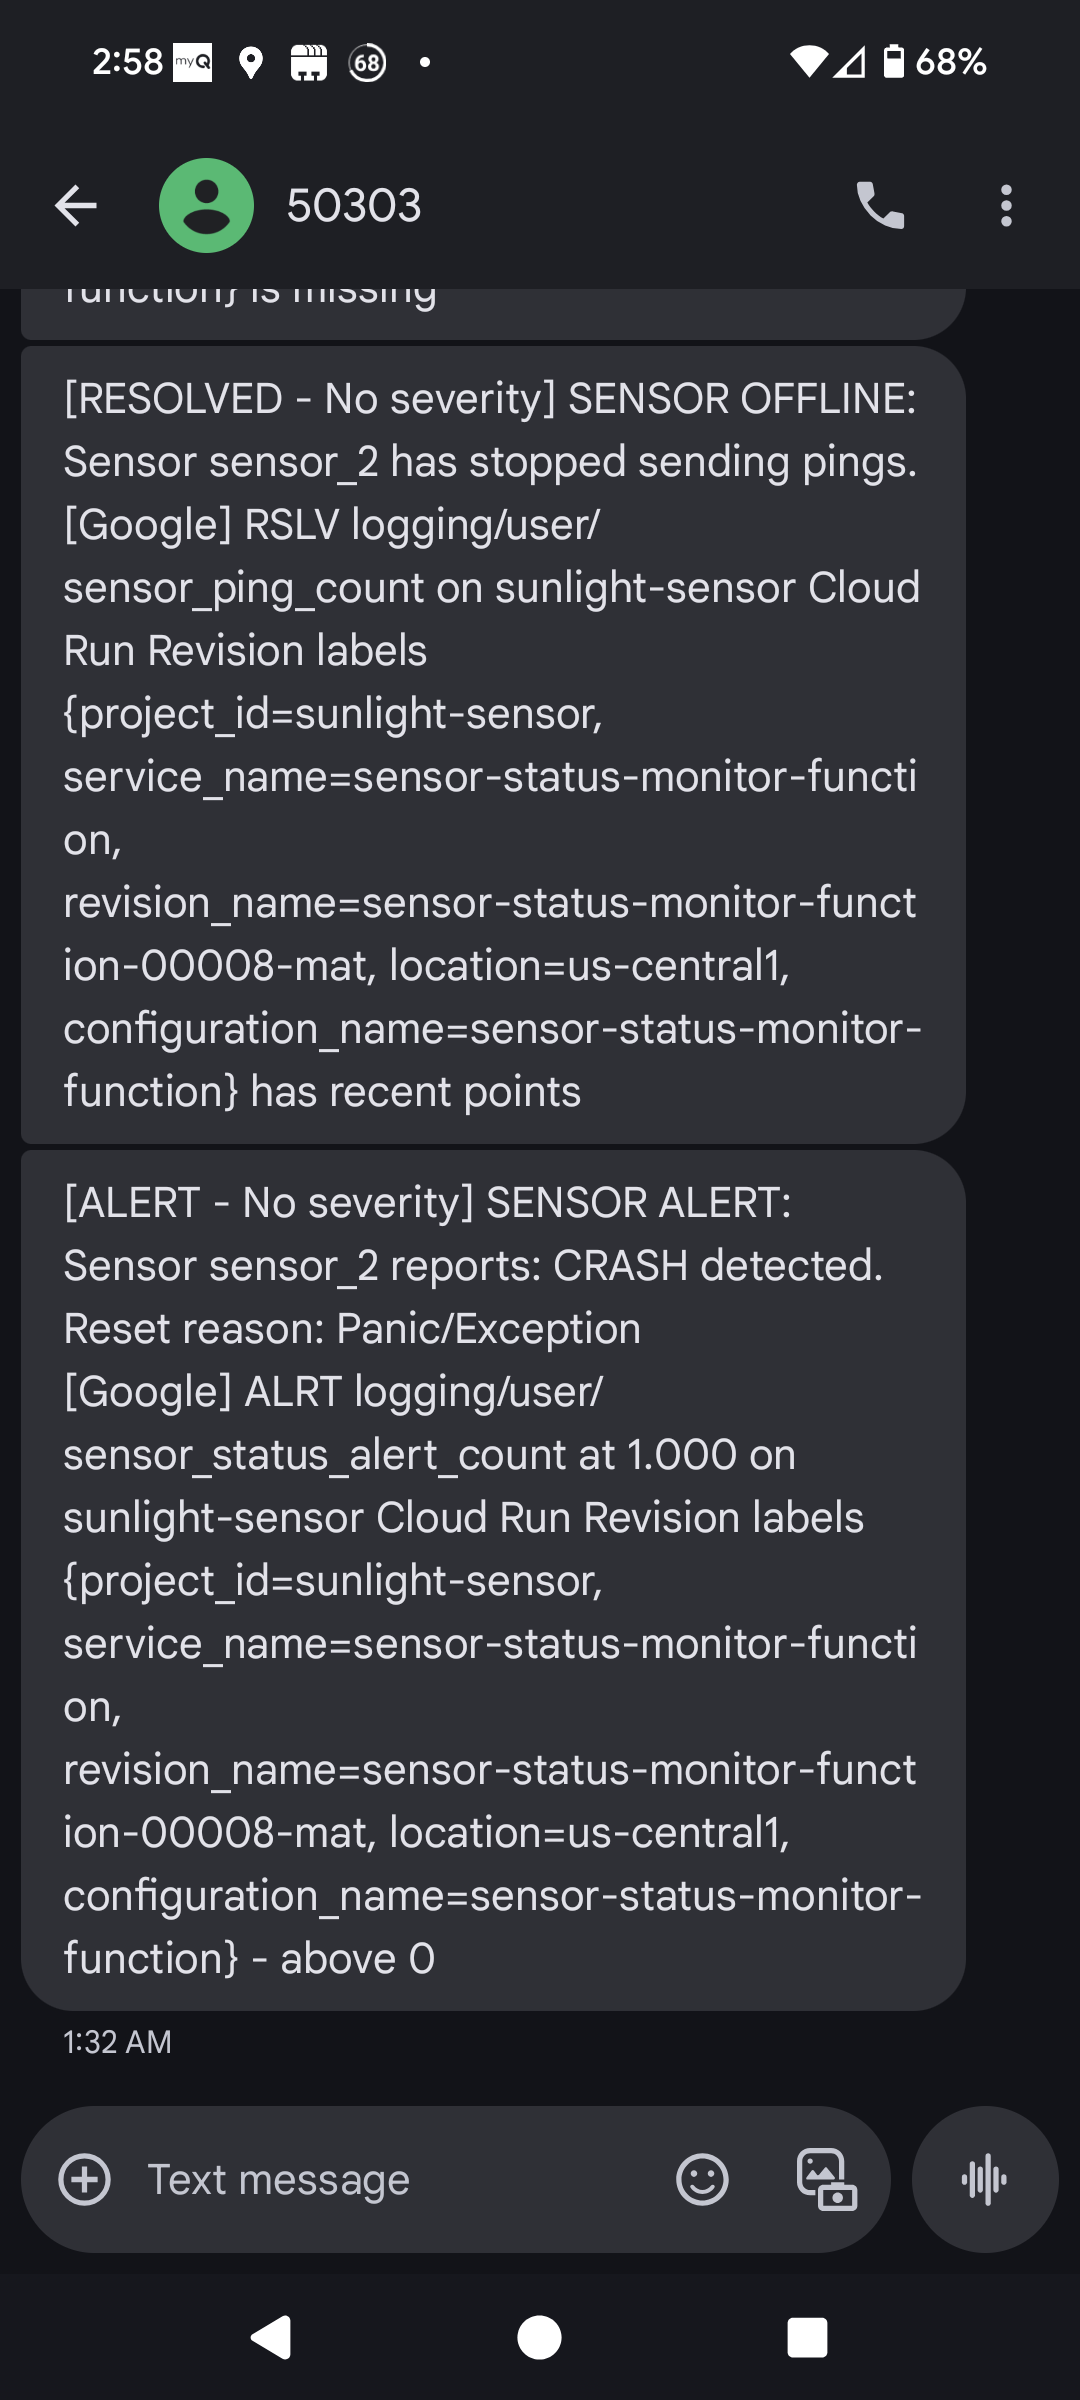Open the 50303 conversation details
Viewport: 1080px width, 2400px height.
click(x=354, y=206)
